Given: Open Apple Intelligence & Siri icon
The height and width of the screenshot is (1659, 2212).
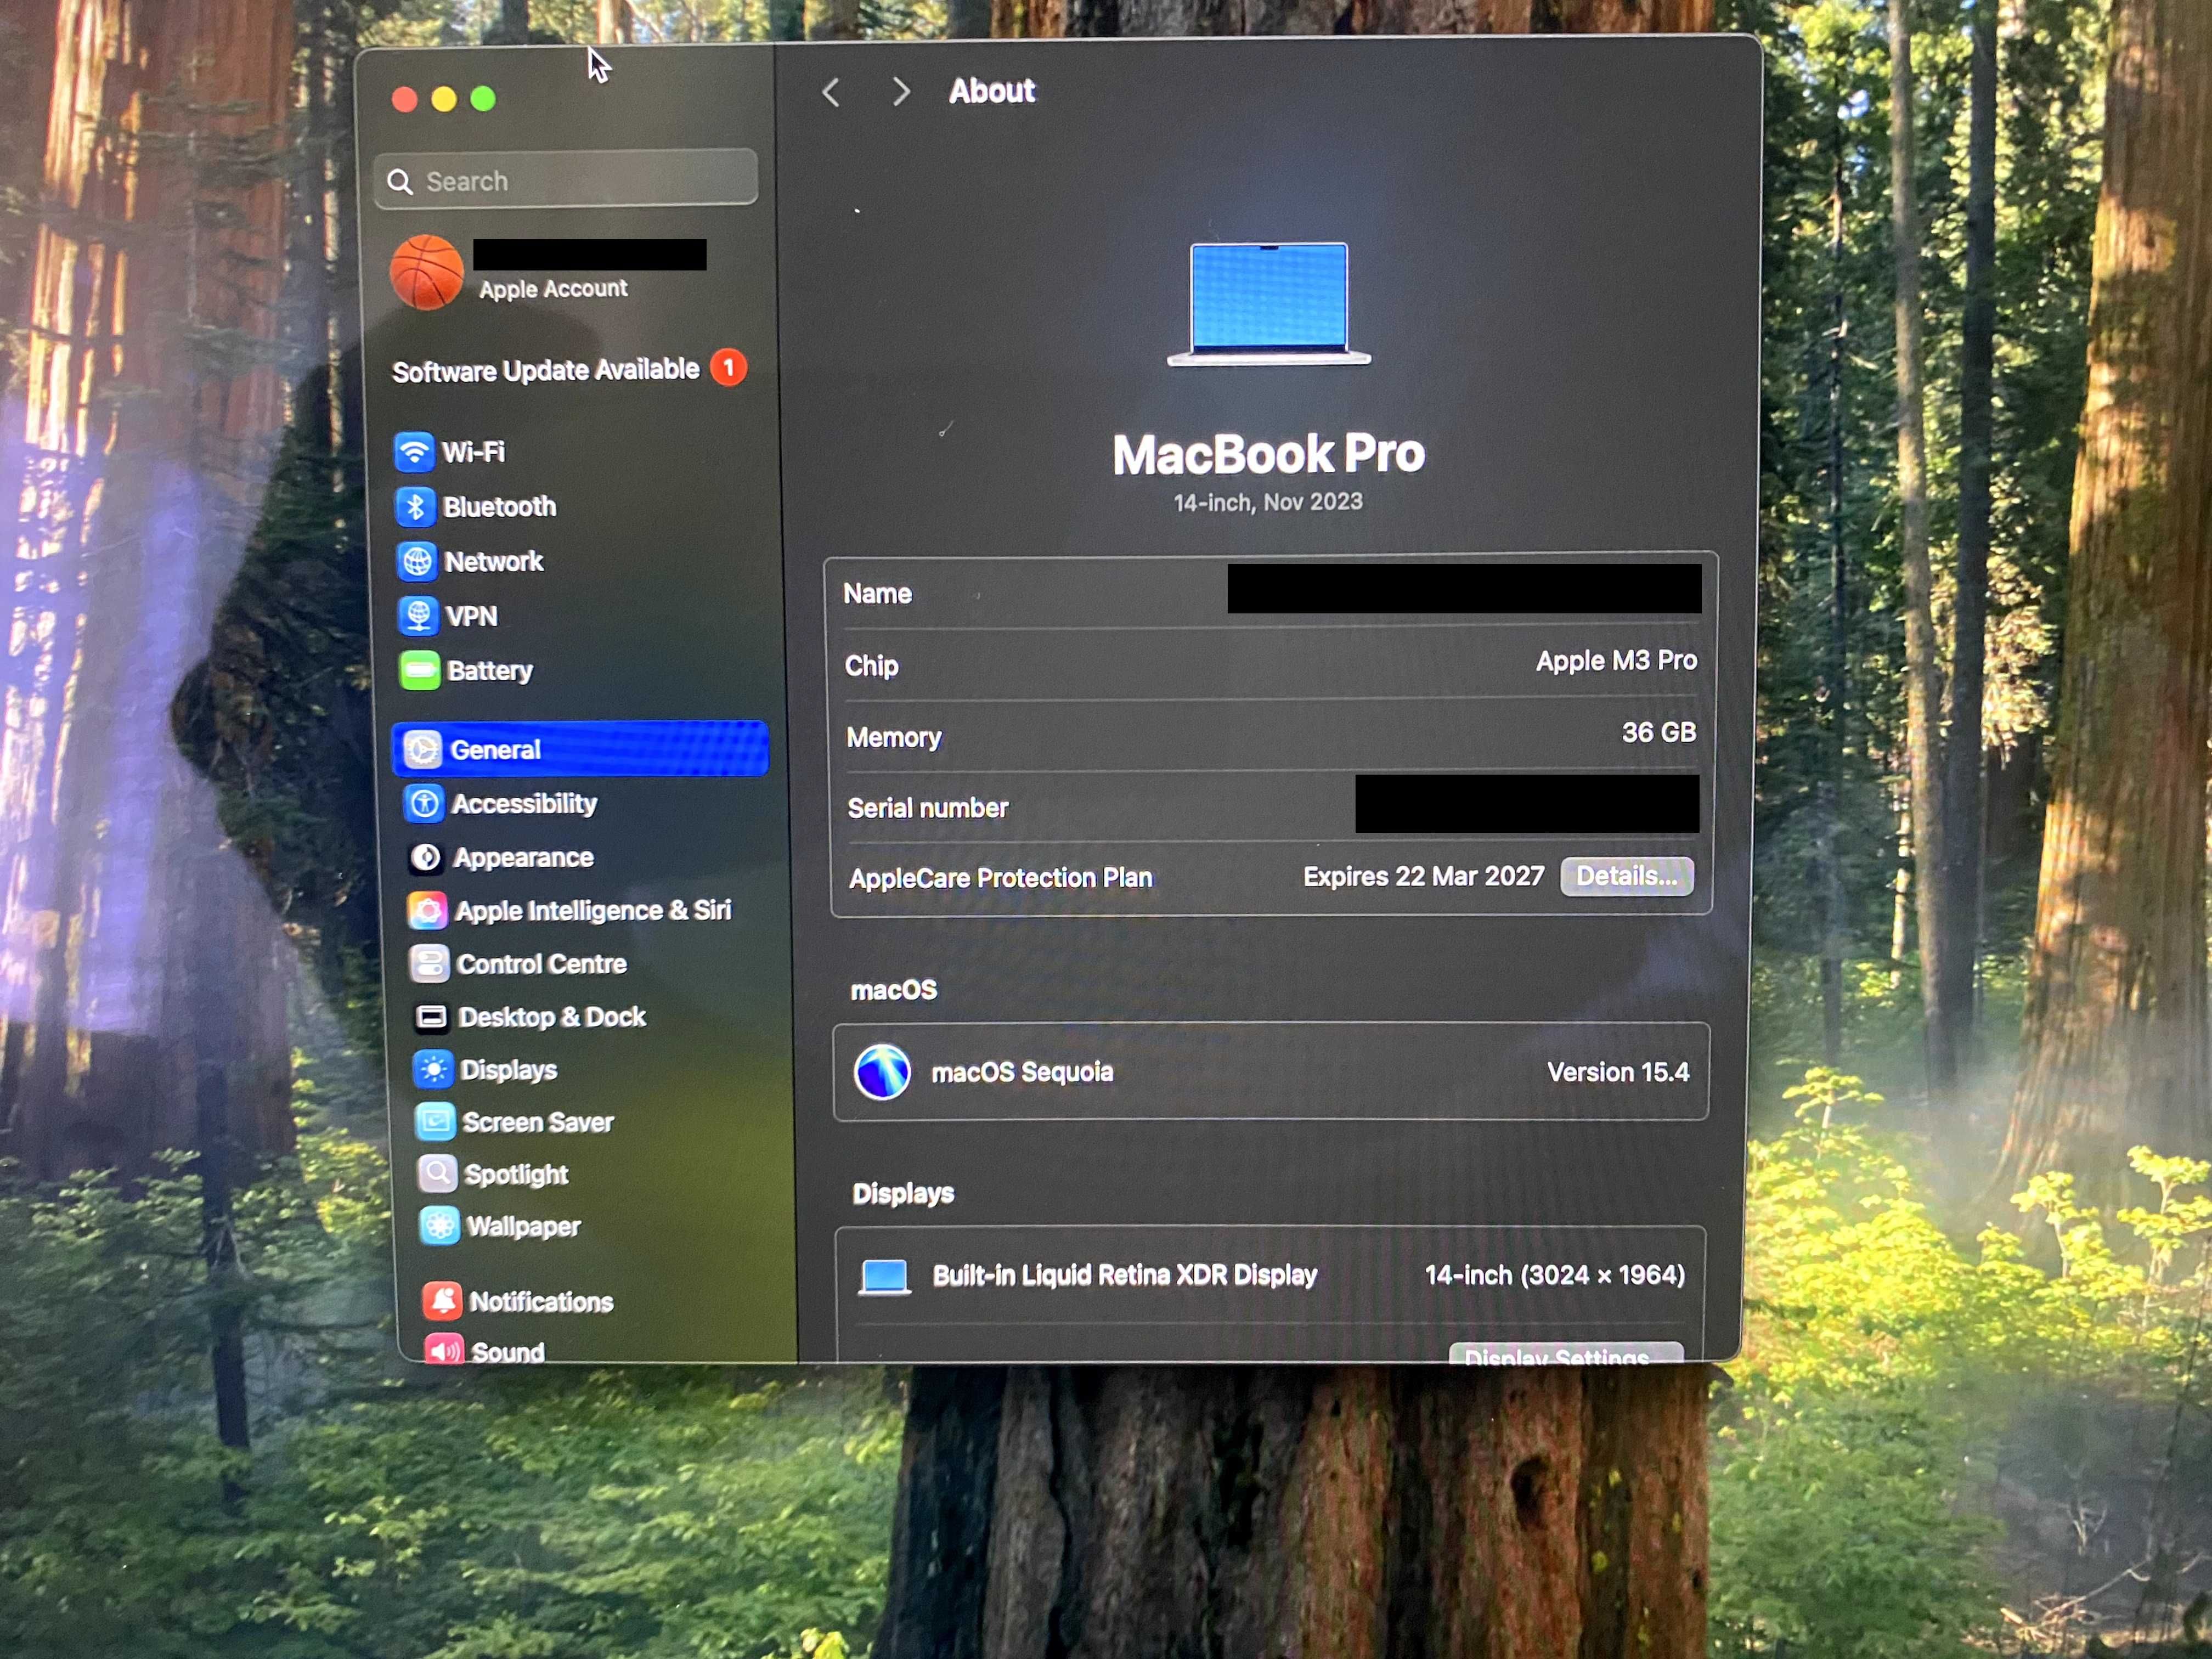Looking at the screenshot, I should (428, 910).
